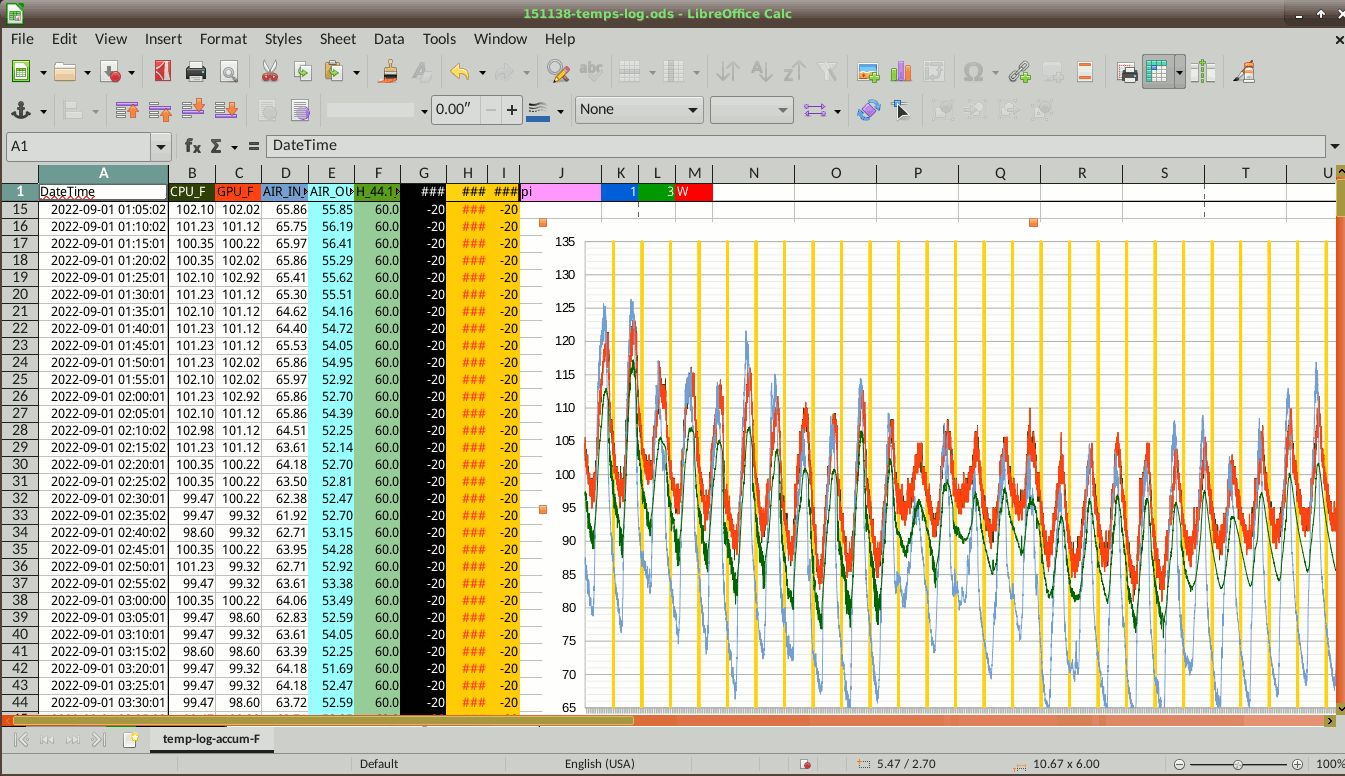Select the temp-log-accum-F sheet tab

211,739
